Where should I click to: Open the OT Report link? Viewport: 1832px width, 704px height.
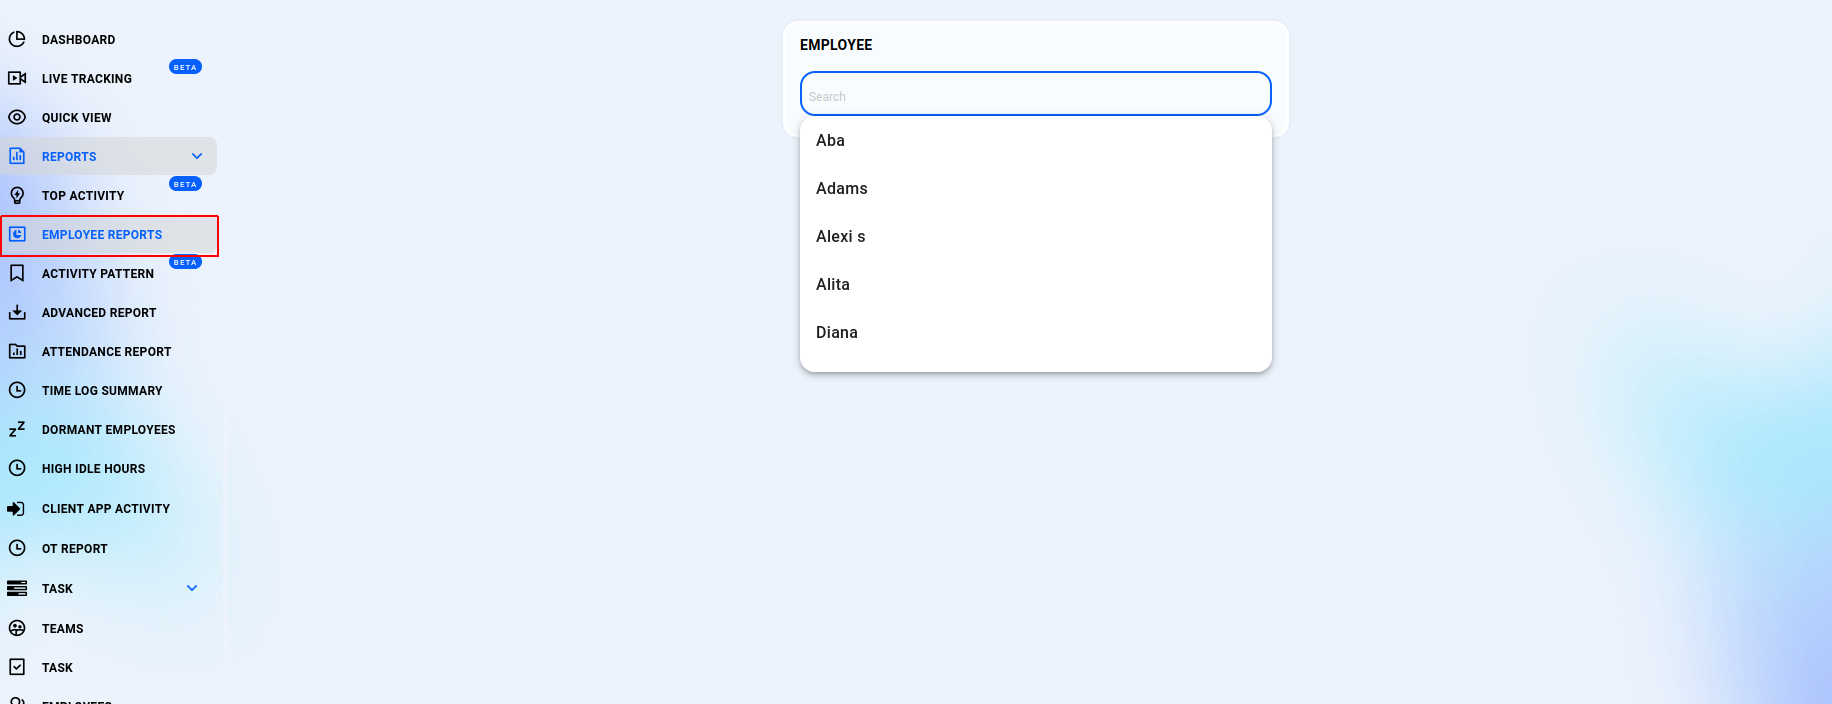click(x=74, y=549)
